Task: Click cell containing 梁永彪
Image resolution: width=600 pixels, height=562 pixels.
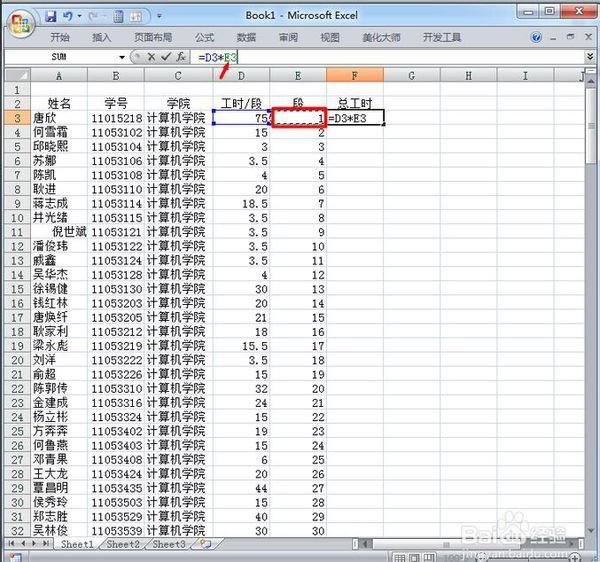Action: [x=59, y=346]
